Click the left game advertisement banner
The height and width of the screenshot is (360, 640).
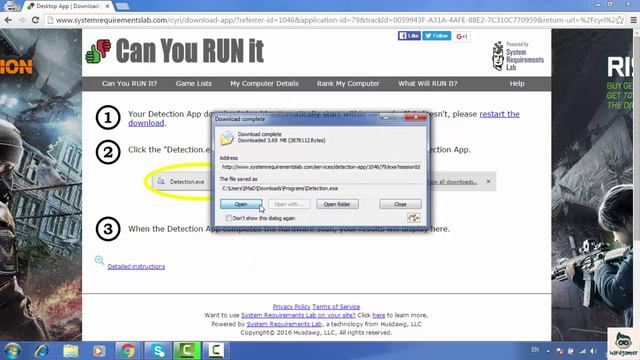click(x=41, y=184)
